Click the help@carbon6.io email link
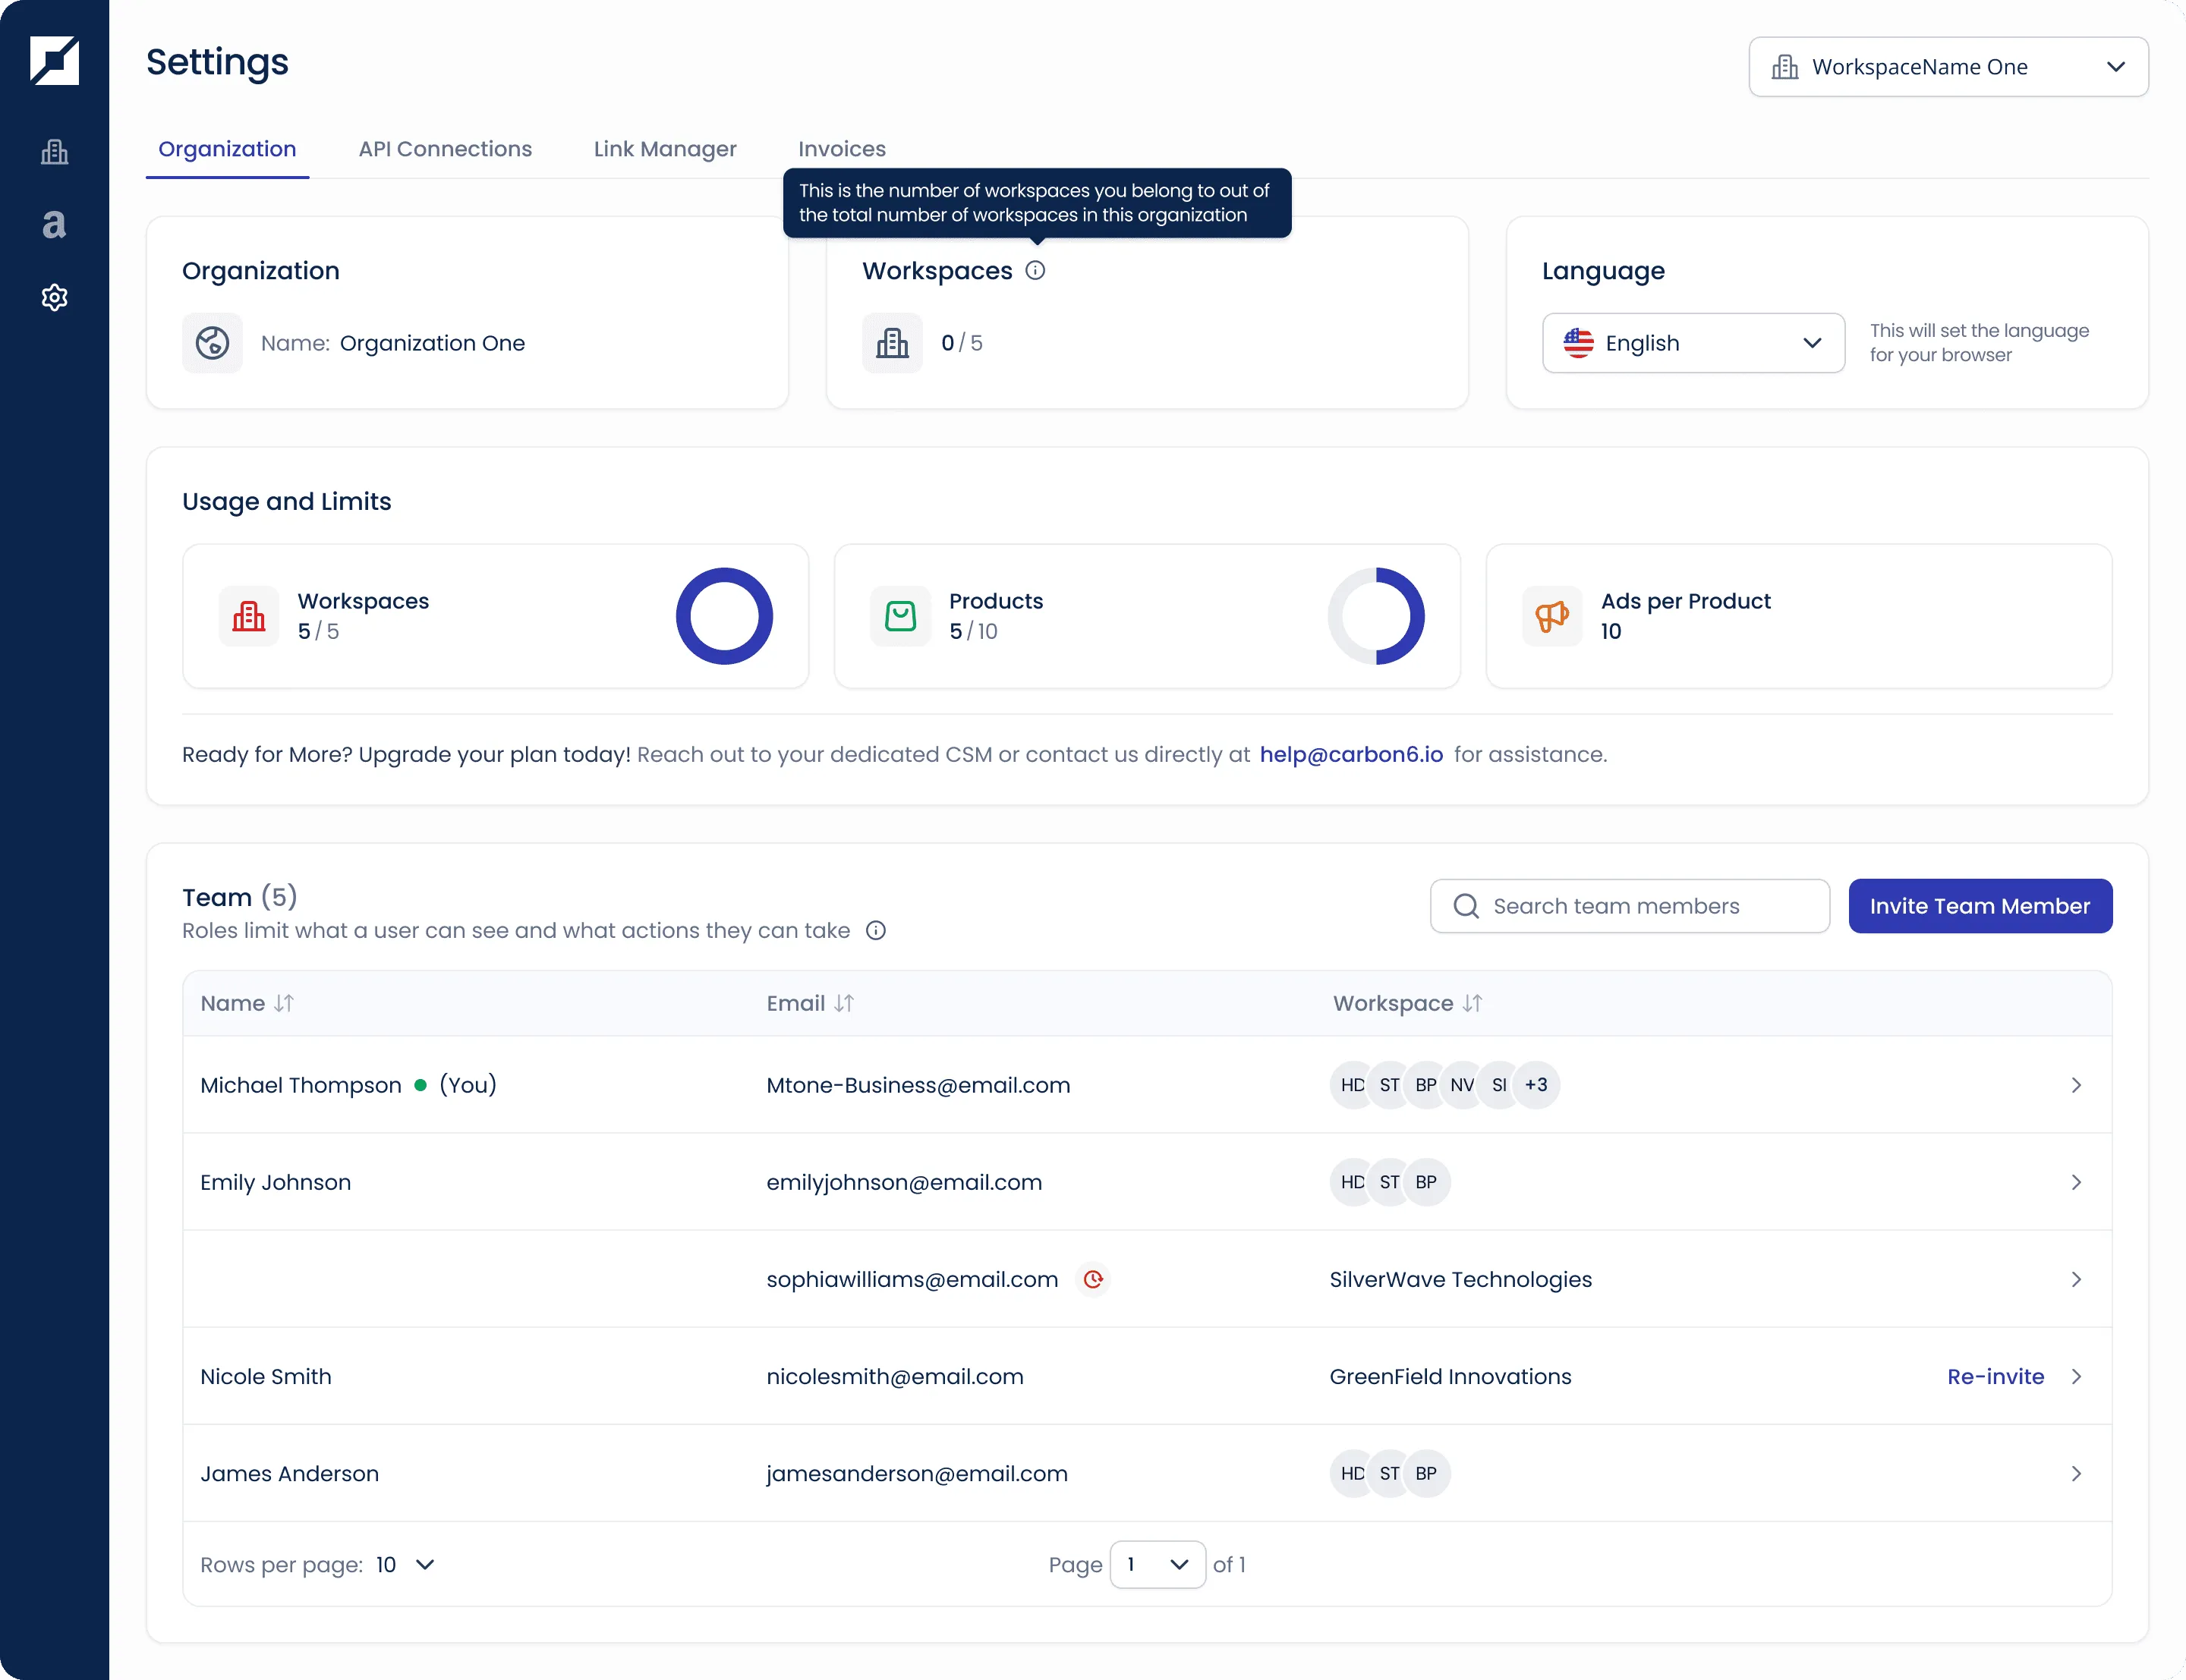 click(x=1351, y=754)
